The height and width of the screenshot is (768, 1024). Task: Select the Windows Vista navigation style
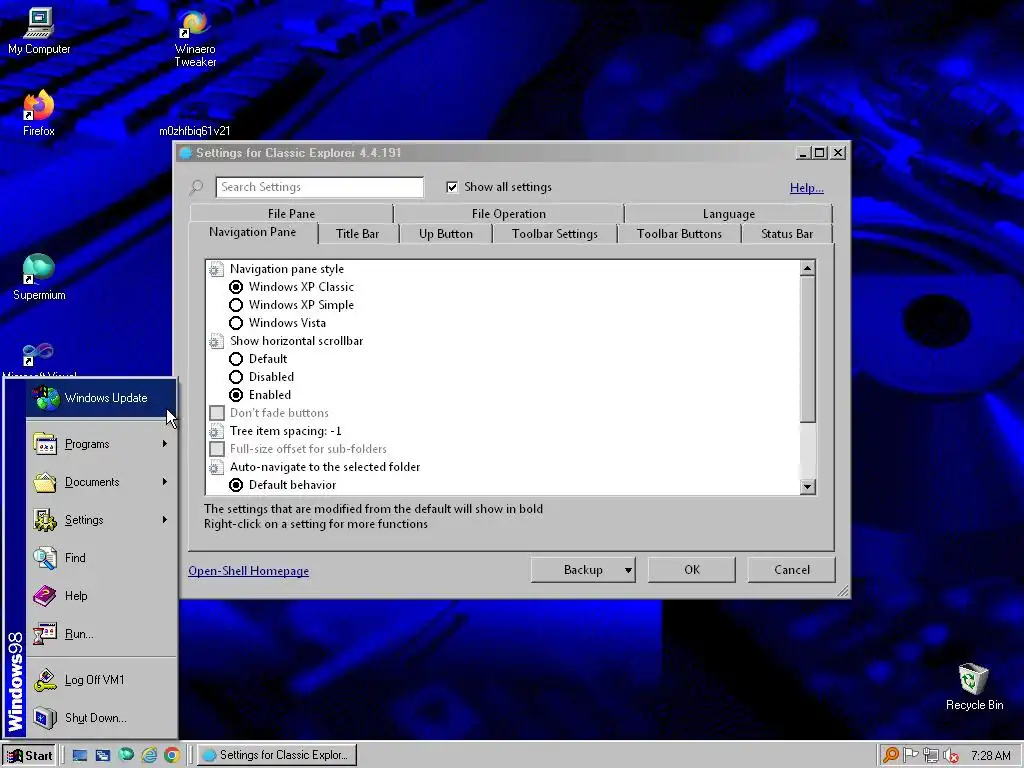click(236, 323)
